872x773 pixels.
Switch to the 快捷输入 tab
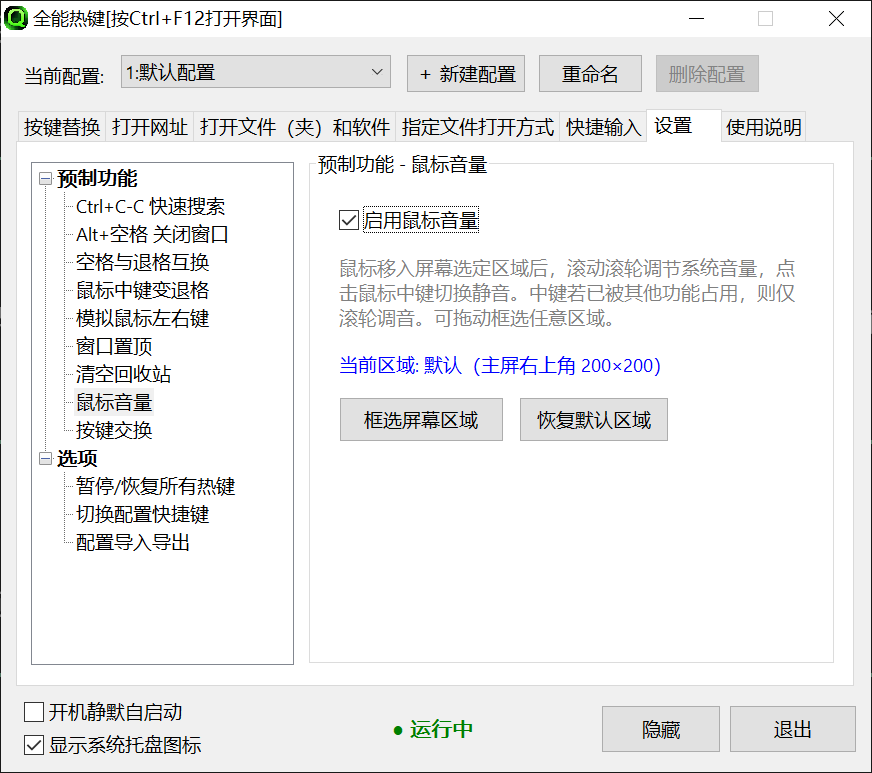tap(603, 127)
